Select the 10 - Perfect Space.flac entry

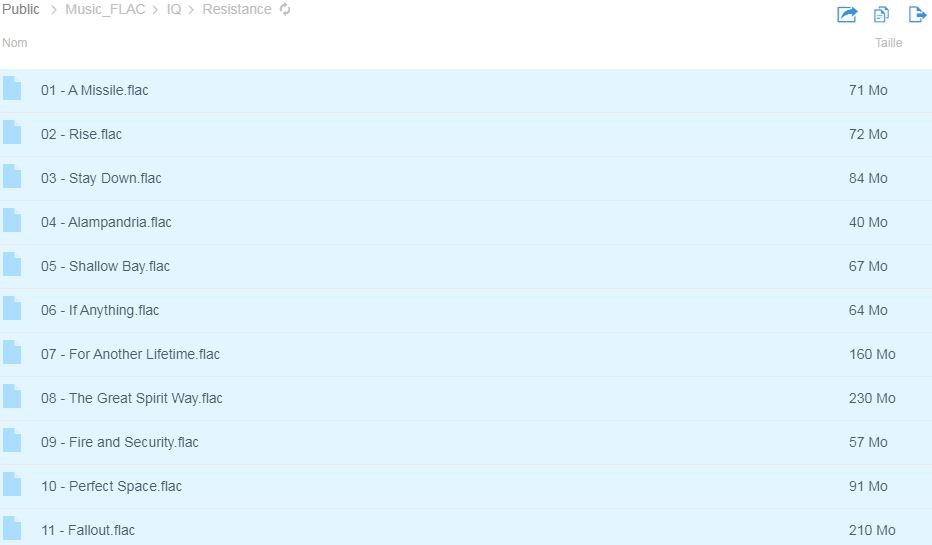pos(111,486)
